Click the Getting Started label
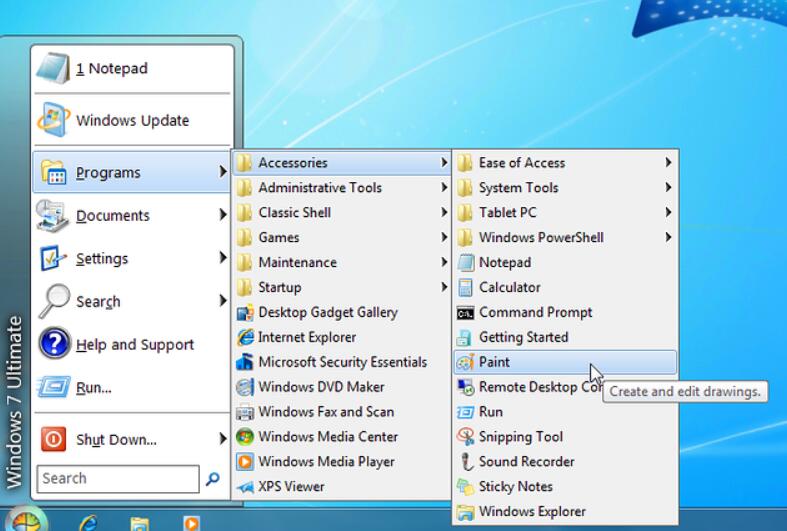The image size is (787, 531). tap(524, 337)
